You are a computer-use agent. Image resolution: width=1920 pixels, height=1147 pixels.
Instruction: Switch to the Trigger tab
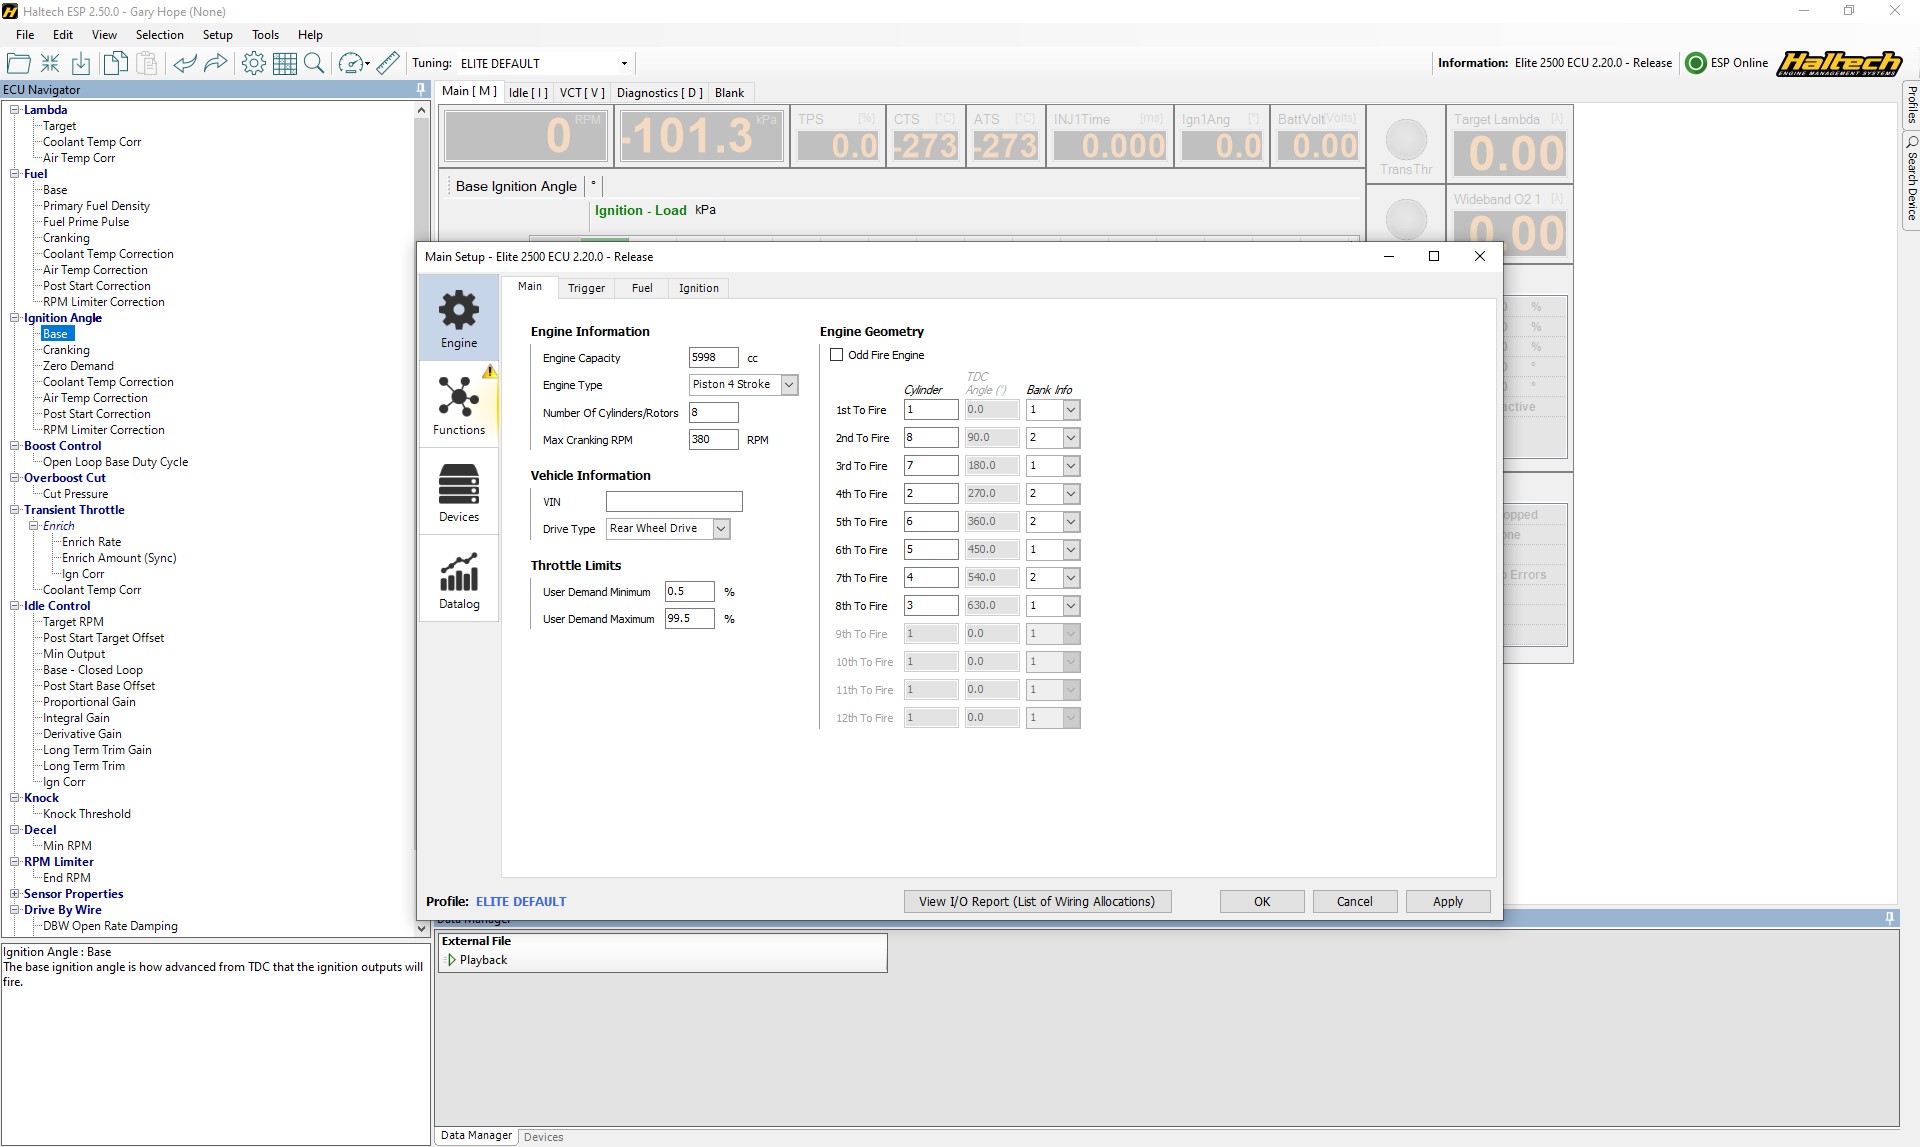[586, 288]
